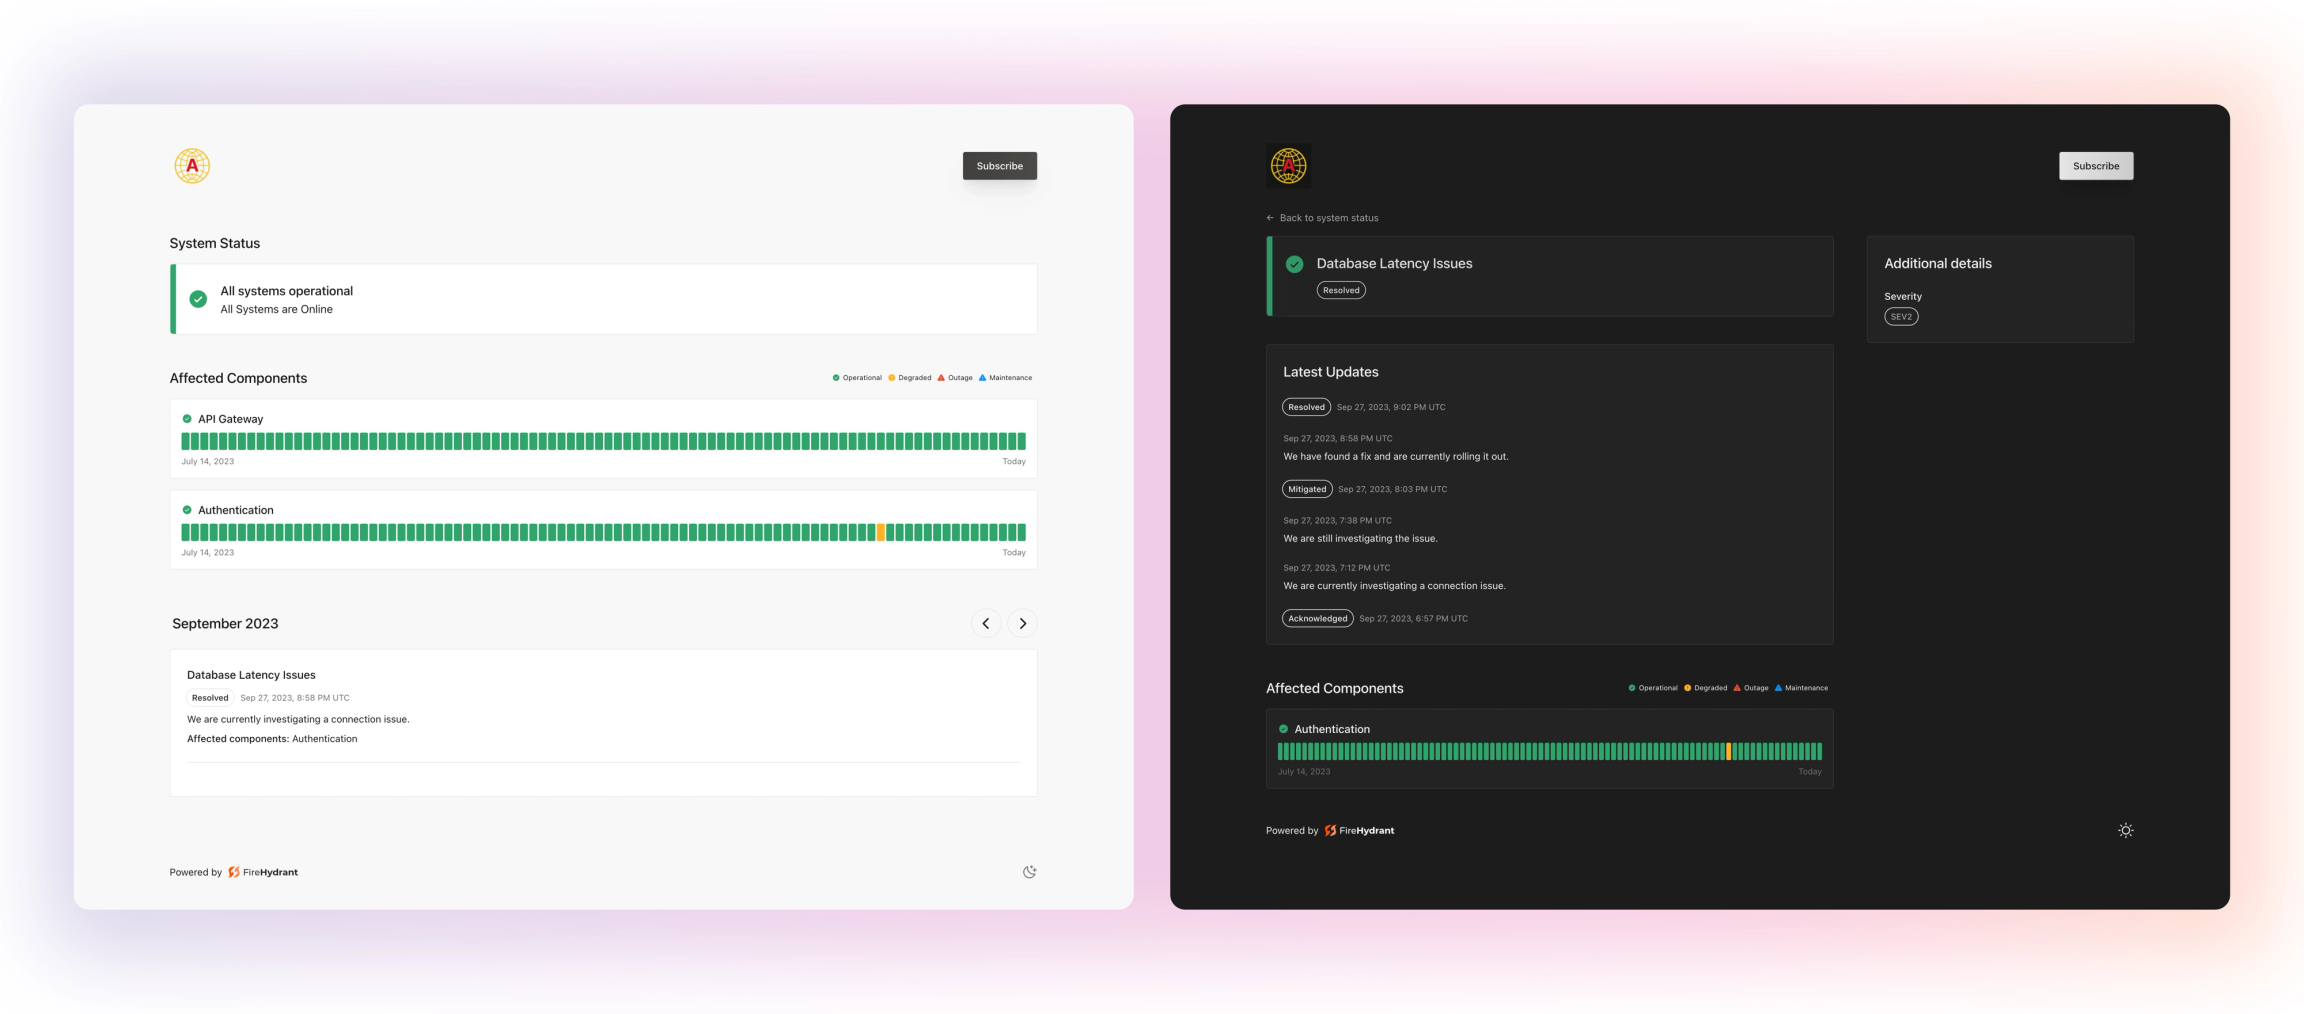Viewport: 2304px width, 1014px height.
Task: Click Subscribe button on dark incident page
Action: tap(2096, 166)
